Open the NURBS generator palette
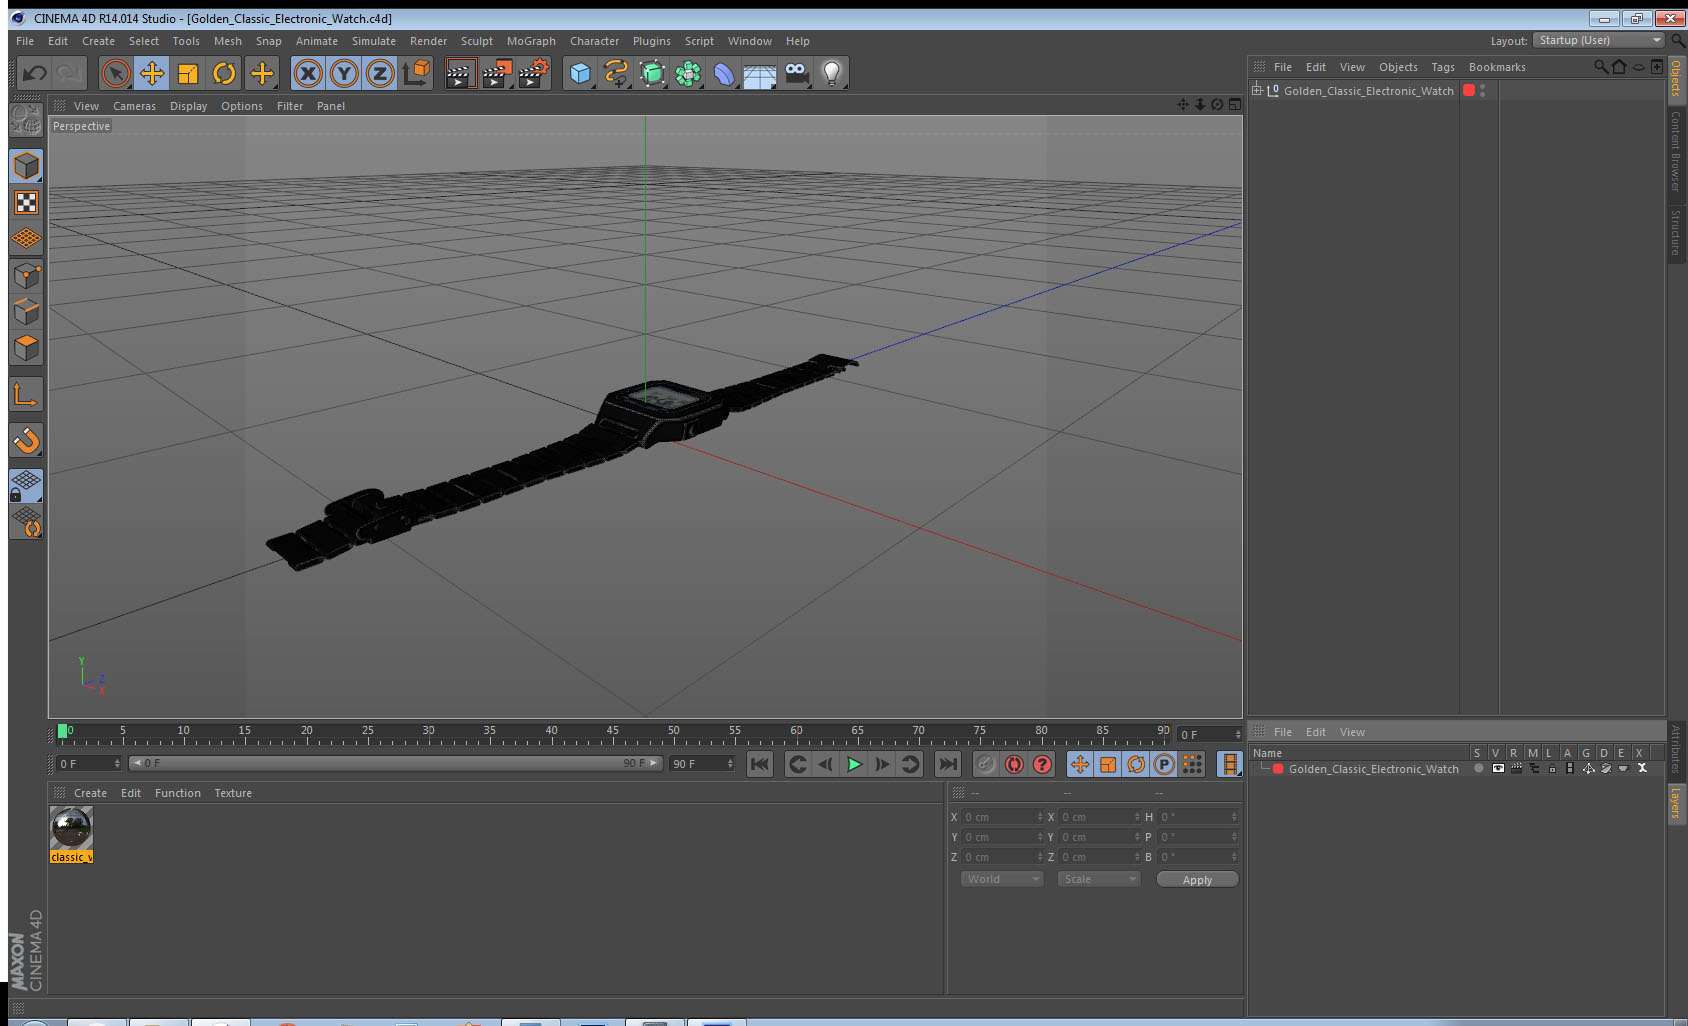 (652, 73)
